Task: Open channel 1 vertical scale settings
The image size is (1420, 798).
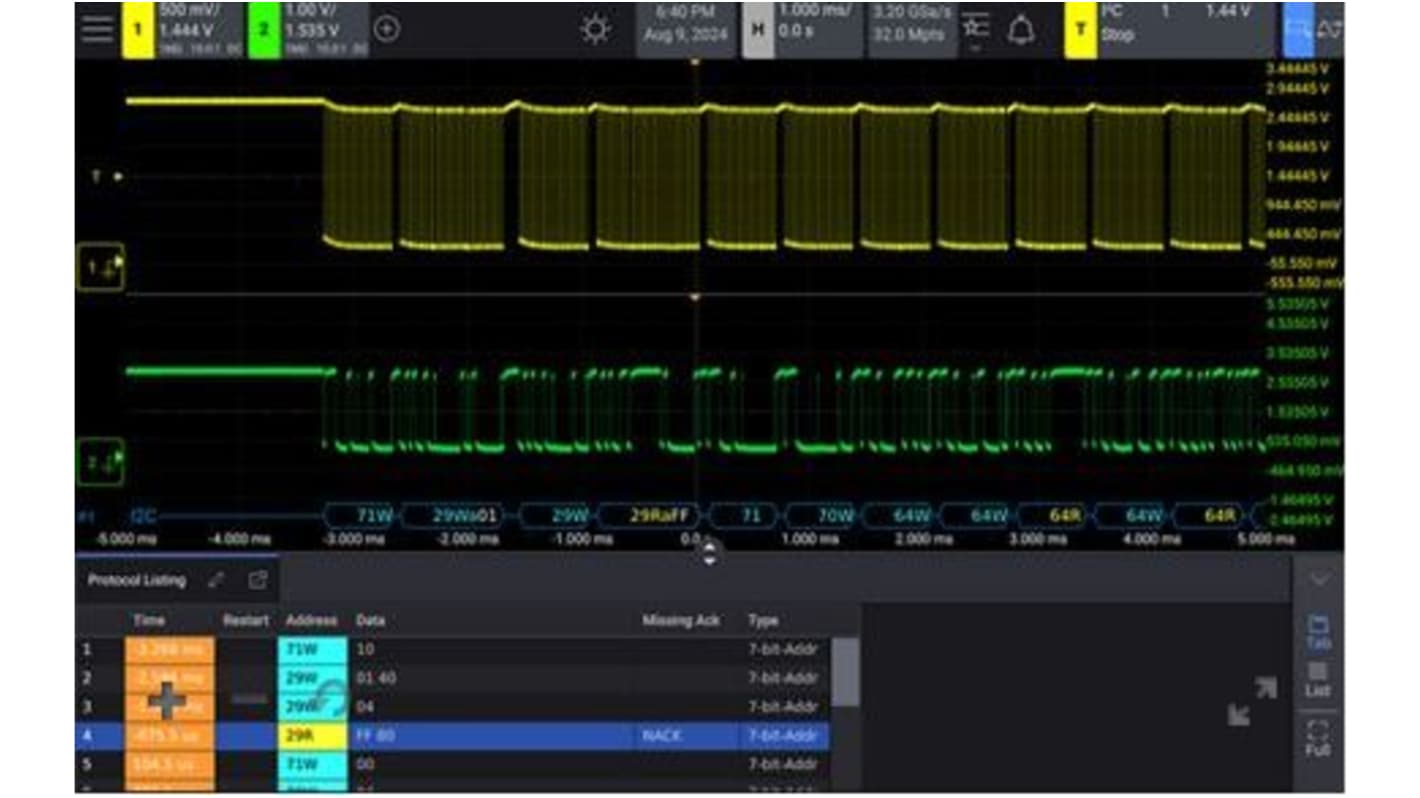Action: pyautogui.click(x=199, y=30)
